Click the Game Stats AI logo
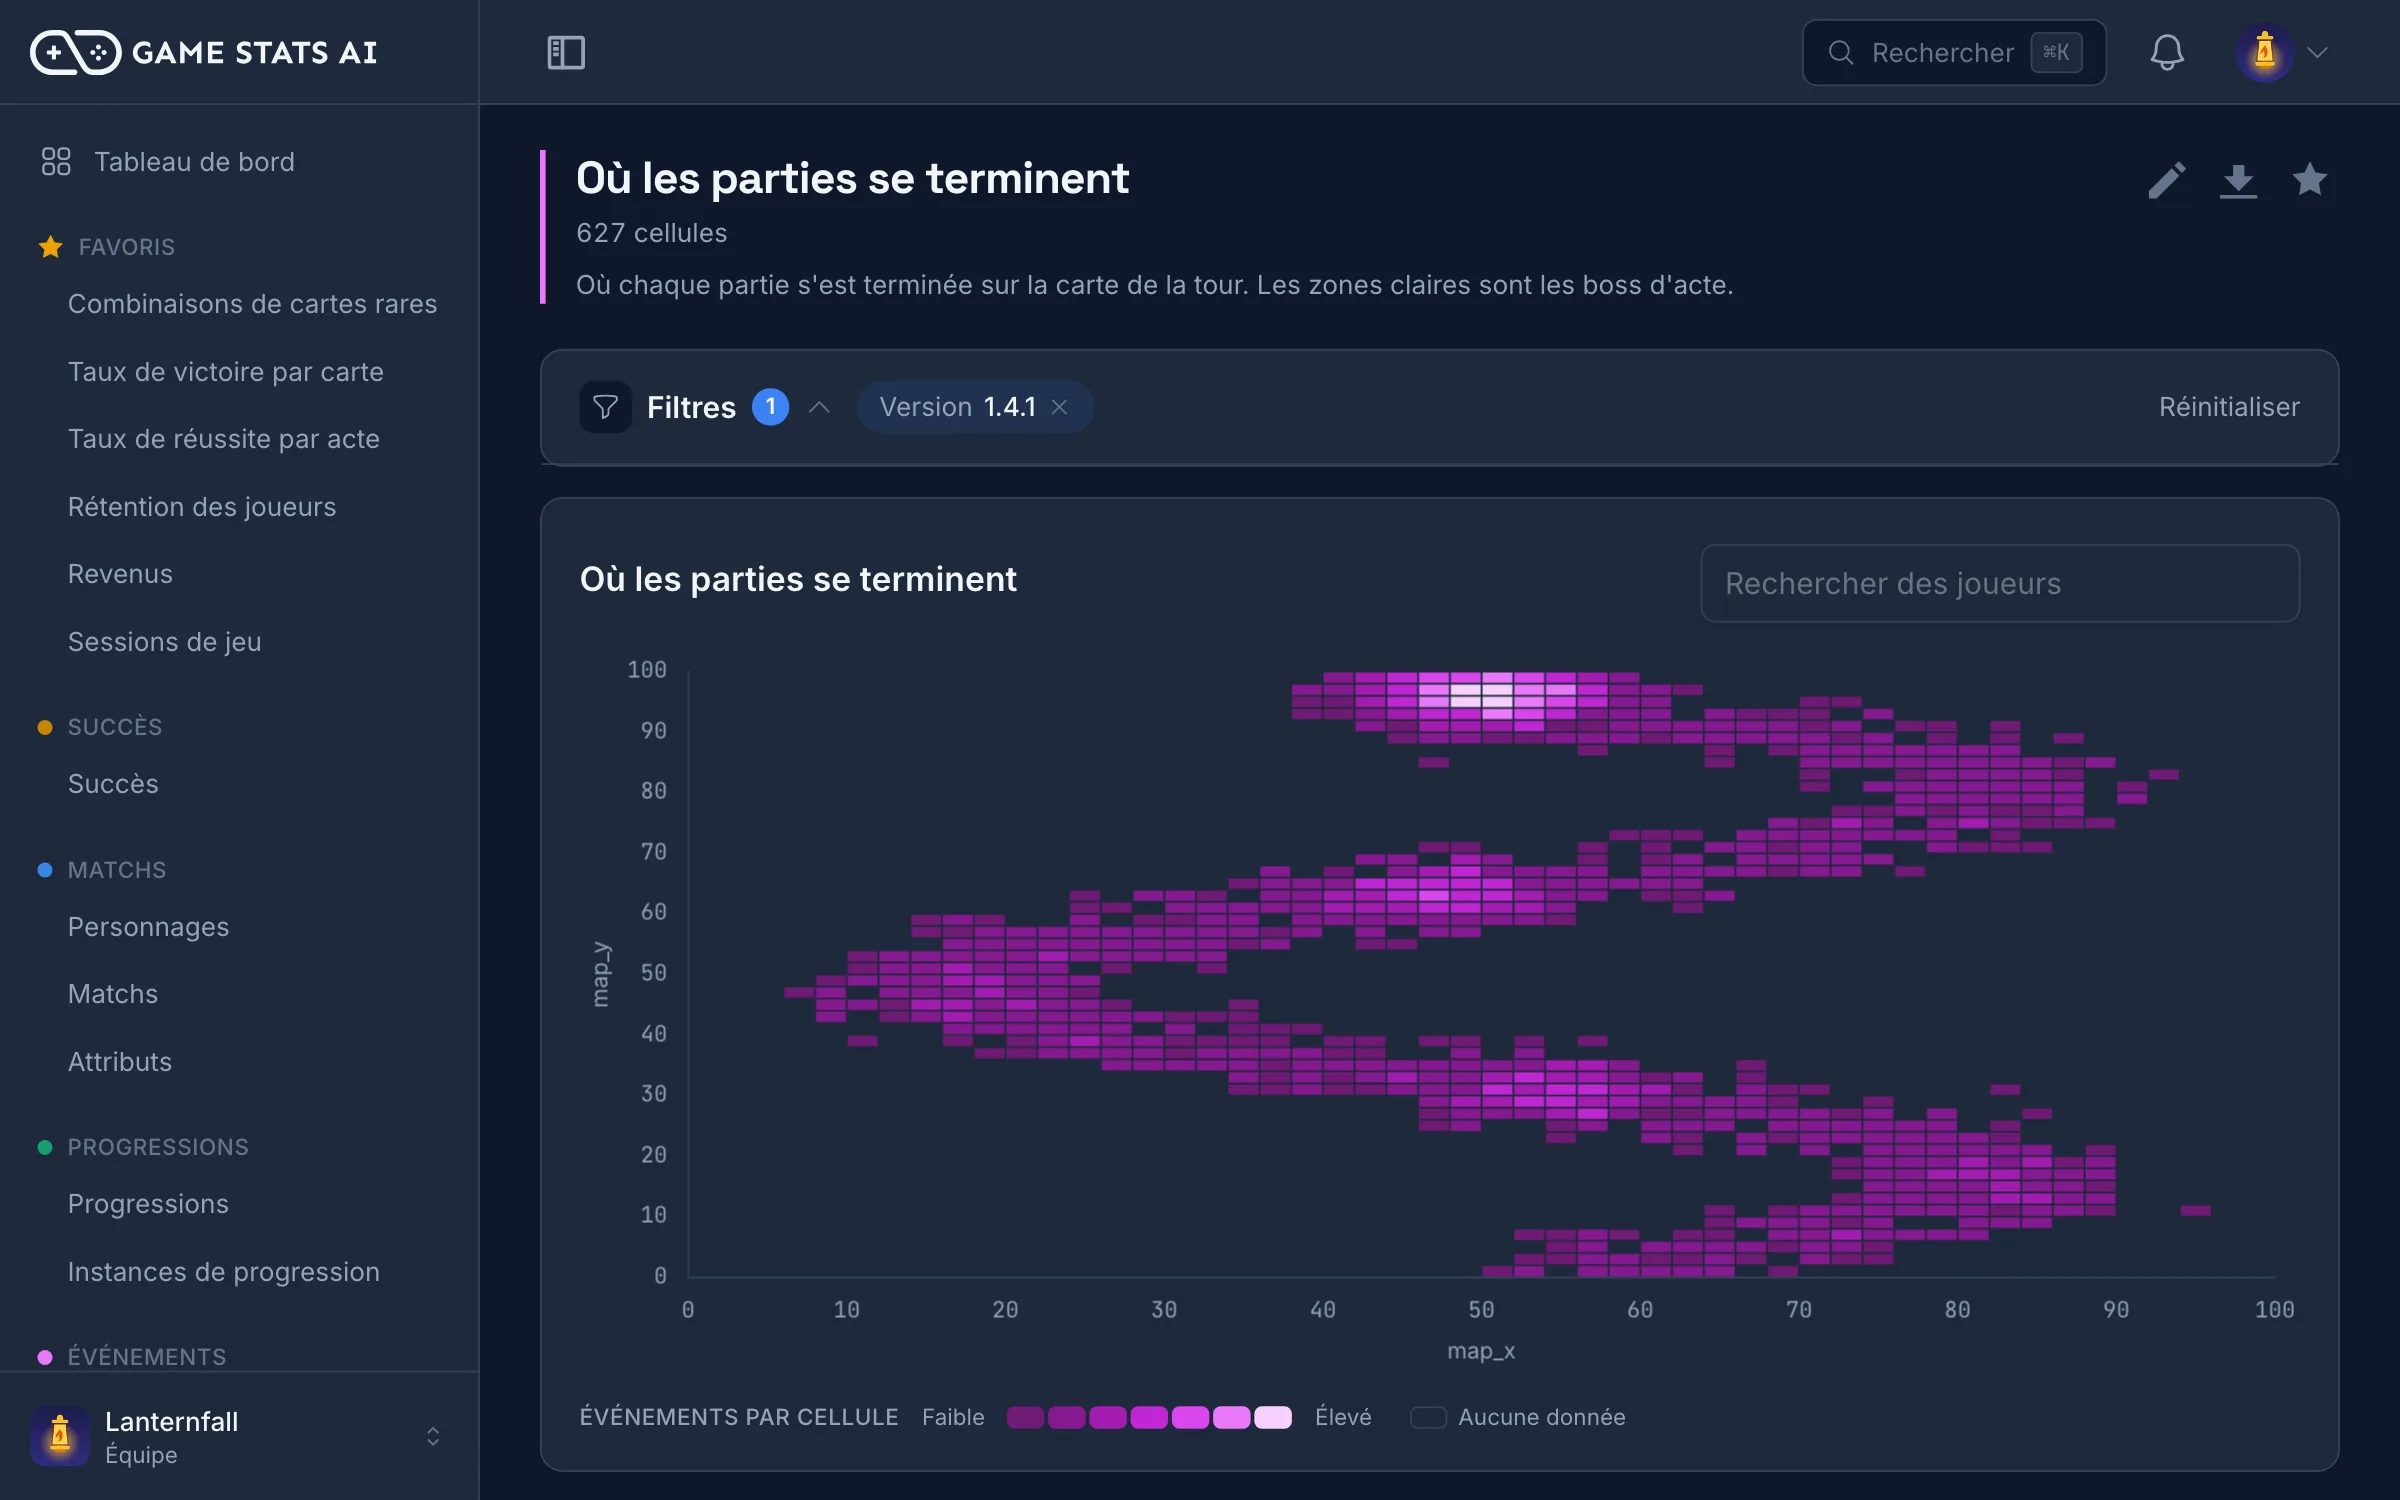This screenshot has width=2400, height=1500. pos(204,52)
